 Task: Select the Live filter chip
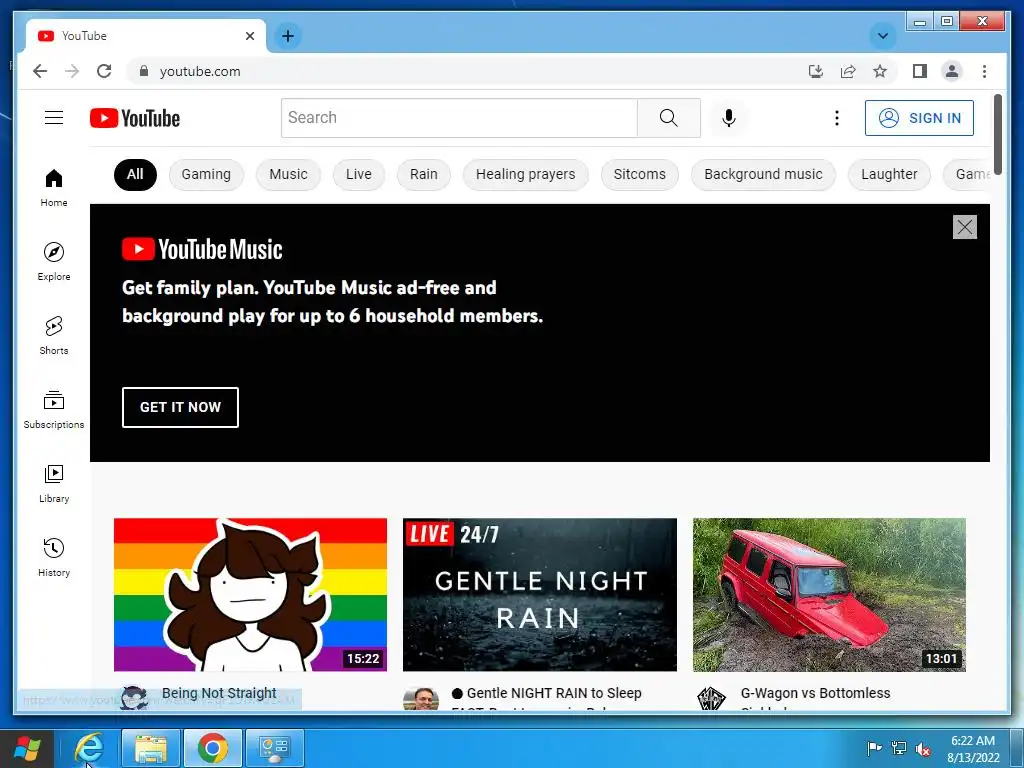[359, 174]
